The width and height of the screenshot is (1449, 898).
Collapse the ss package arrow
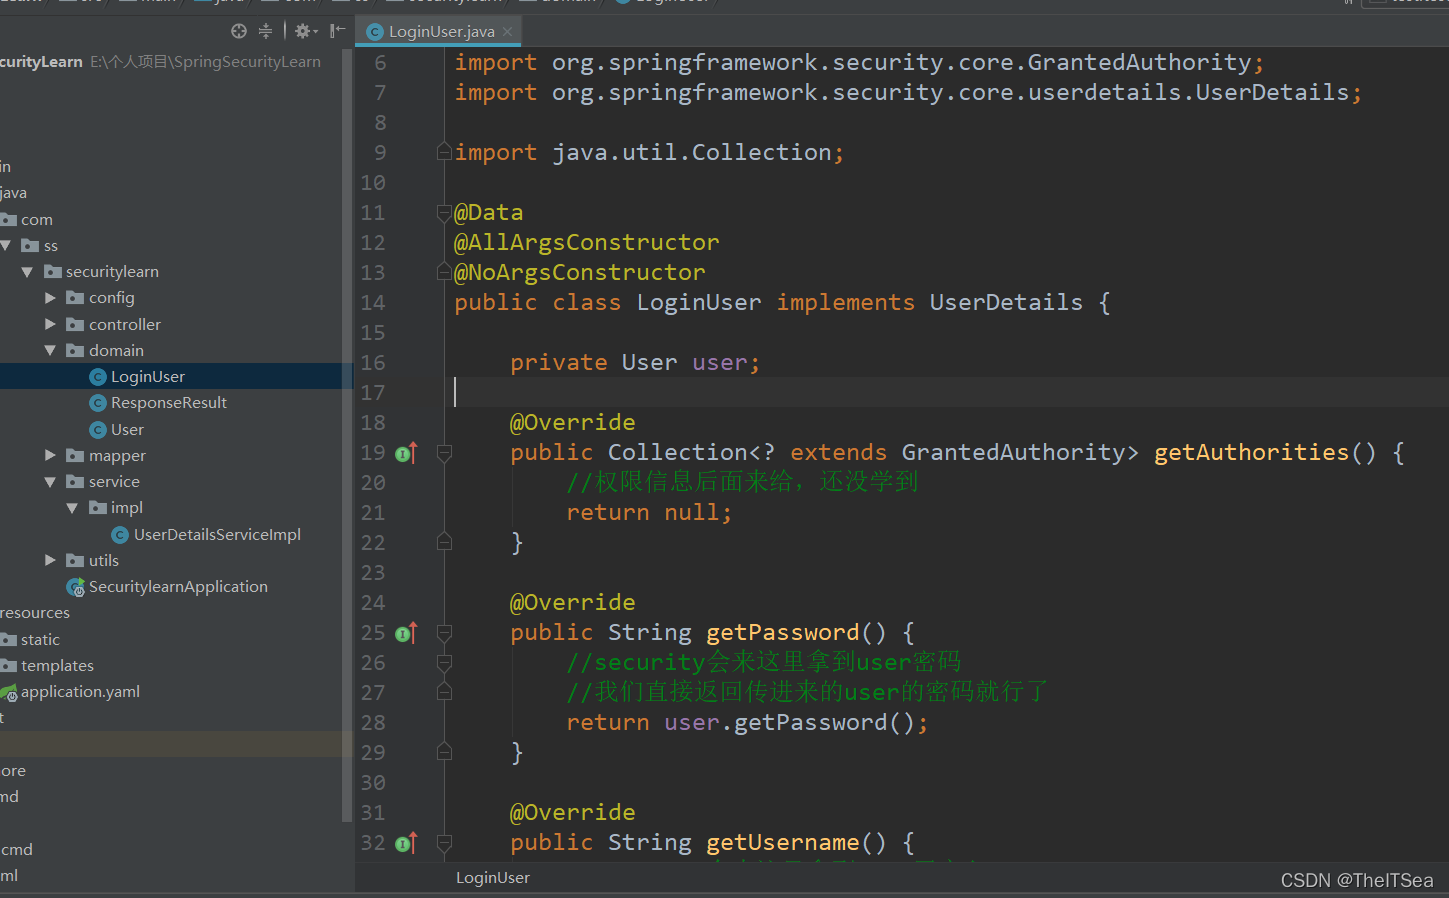pos(6,246)
